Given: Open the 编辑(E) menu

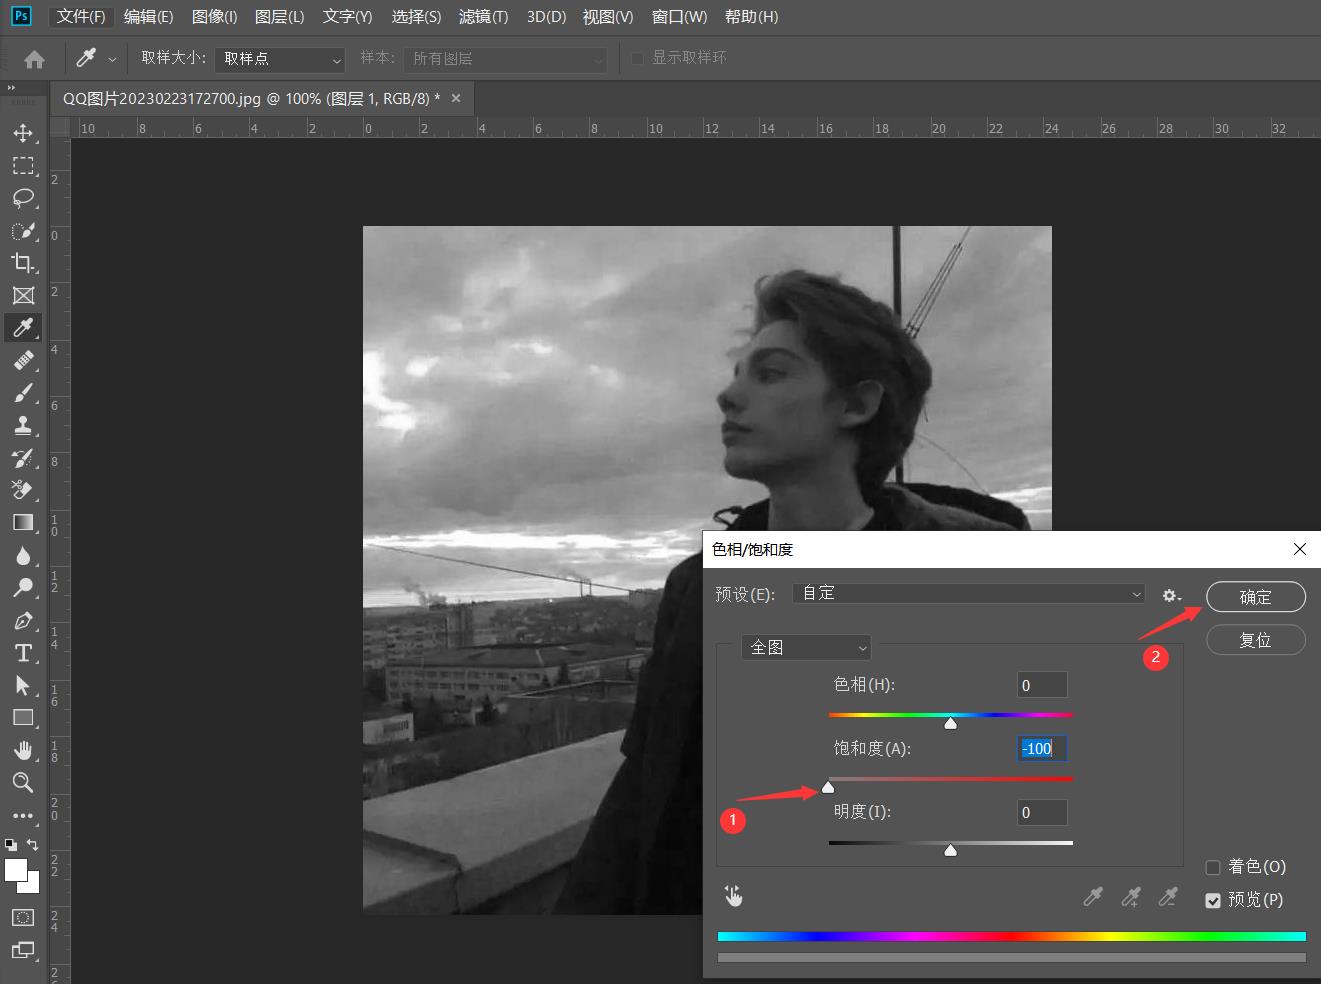Looking at the screenshot, I should [x=148, y=17].
